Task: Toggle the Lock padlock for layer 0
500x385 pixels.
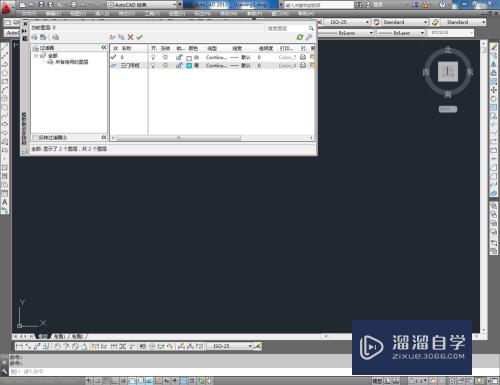Action: tap(179, 57)
